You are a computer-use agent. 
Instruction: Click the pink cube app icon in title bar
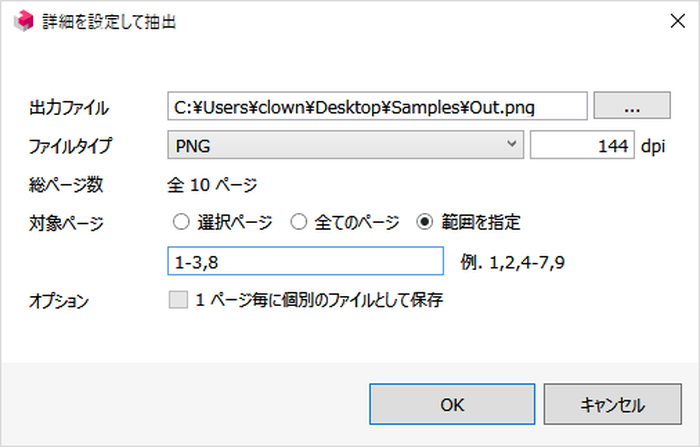24,21
